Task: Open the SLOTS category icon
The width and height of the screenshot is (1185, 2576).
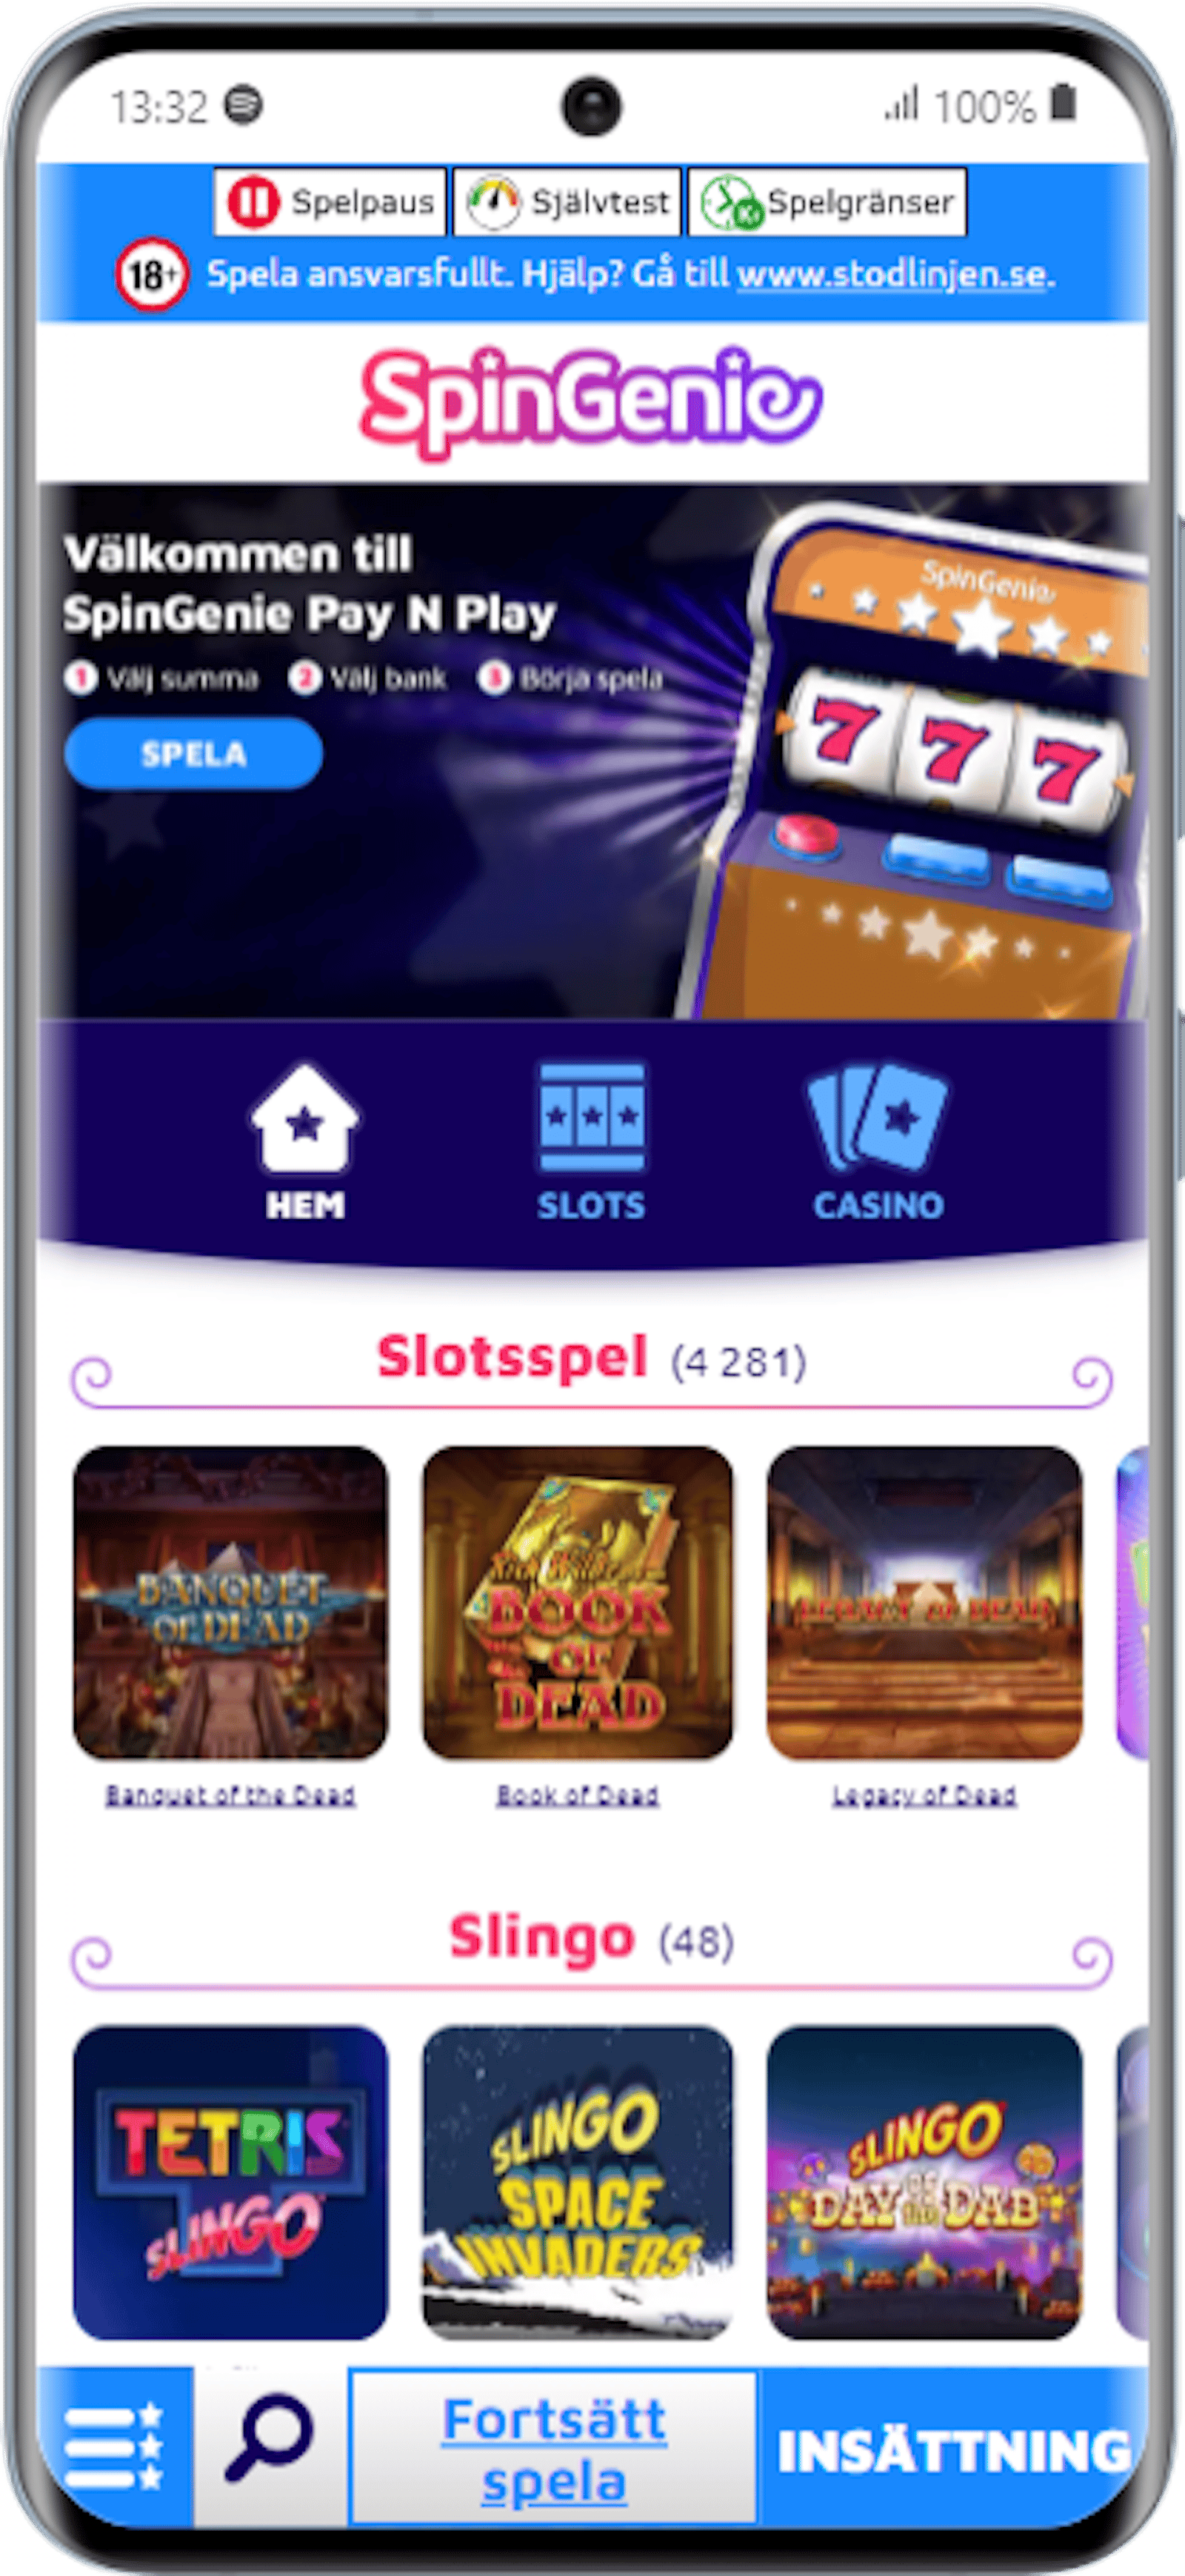Action: [591, 1142]
